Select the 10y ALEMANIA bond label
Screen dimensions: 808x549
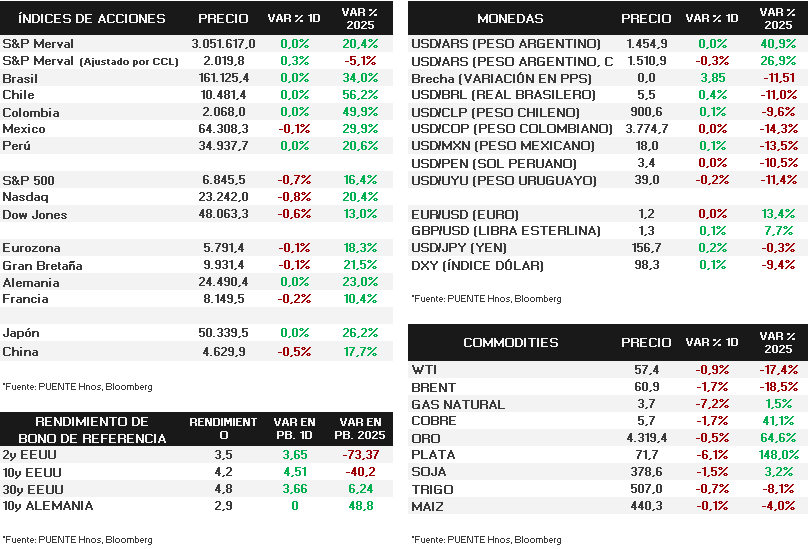pos(47,506)
